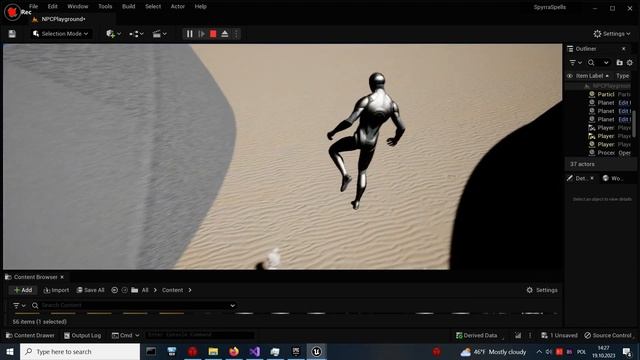The image size is (640, 360).
Task: Open the quick add content dropdown
Action: click(x=113, y=34)
